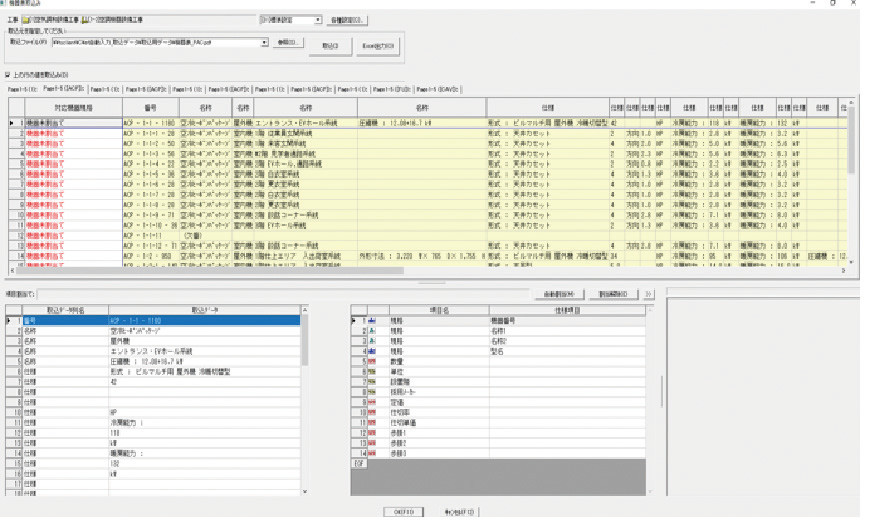The height and width of the screenshot is (528, 876).
Task: Click the book icon before the second 工事 name
Action: [x=85, y=20]
